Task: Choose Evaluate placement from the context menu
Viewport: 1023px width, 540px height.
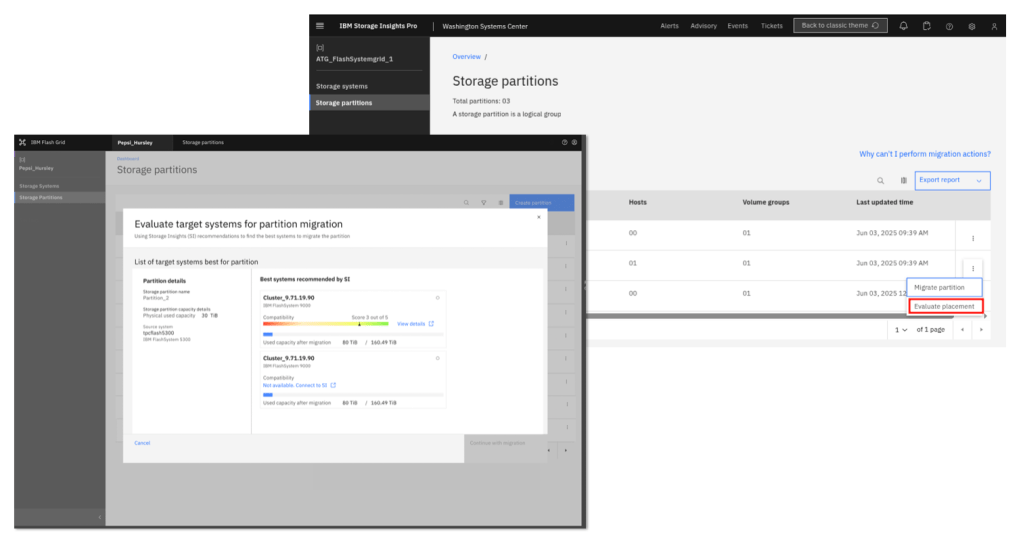Action: (x=944, y=306)
